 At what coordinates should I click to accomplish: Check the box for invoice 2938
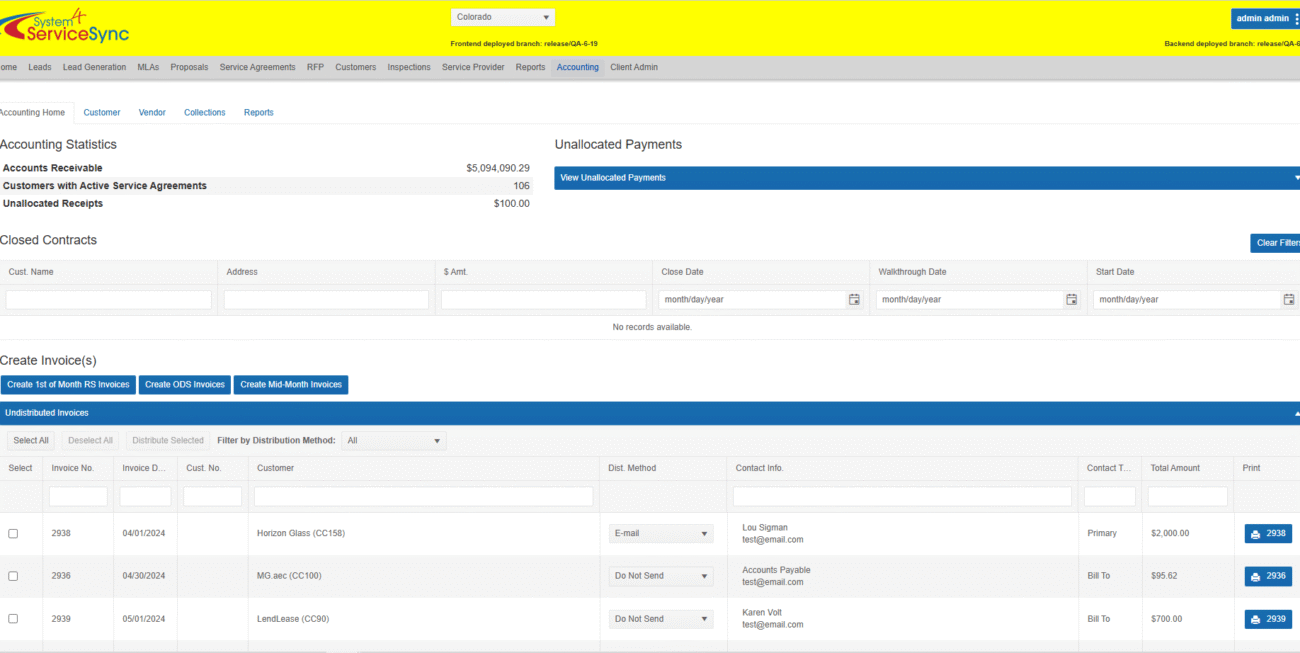click(x=13, y=534)
